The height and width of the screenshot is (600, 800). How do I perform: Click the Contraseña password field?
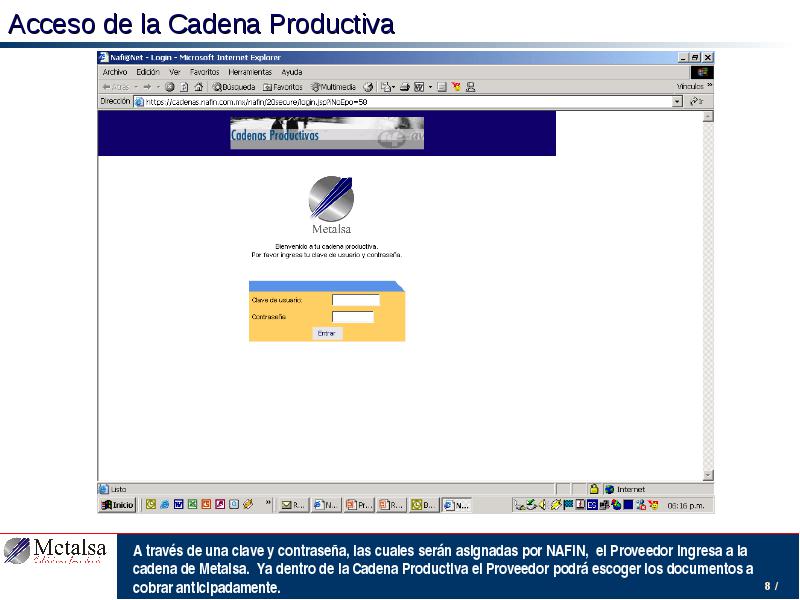tap(353, 317)
